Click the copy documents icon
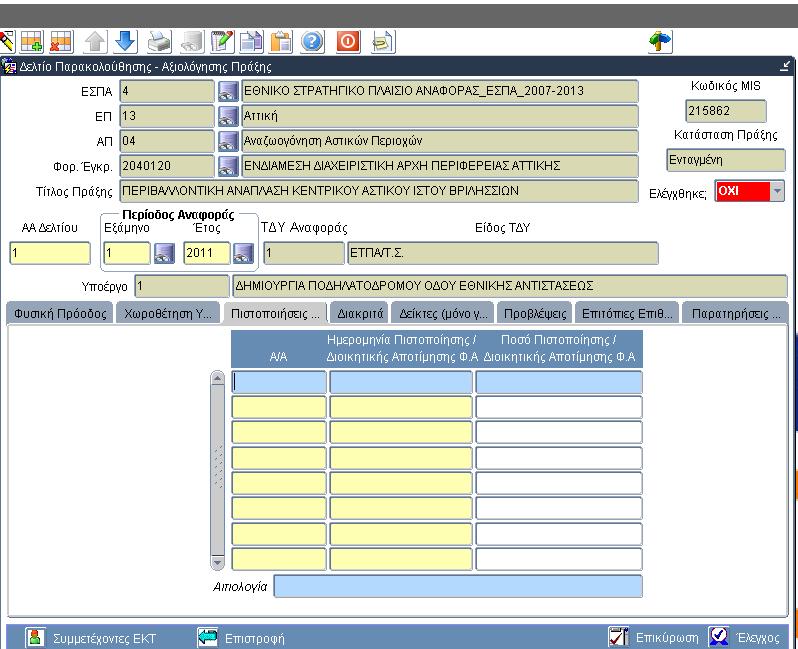Screen dimensions: 798x649 tap(251, 41)
